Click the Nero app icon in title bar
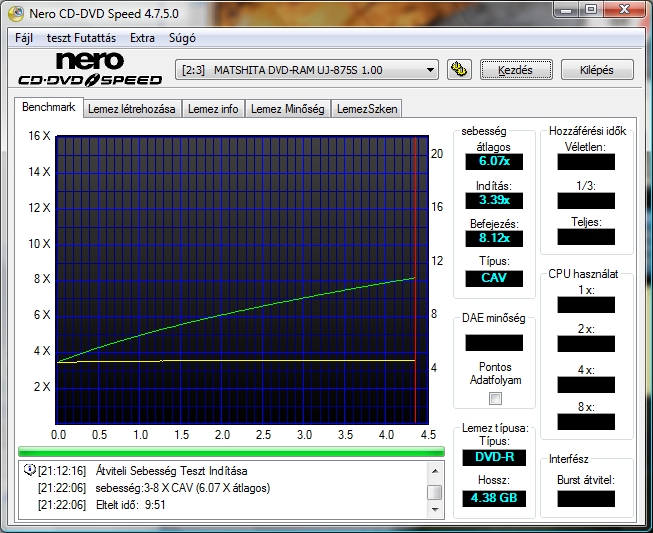Viewport: 653px width, 533px height. point(16,13)
